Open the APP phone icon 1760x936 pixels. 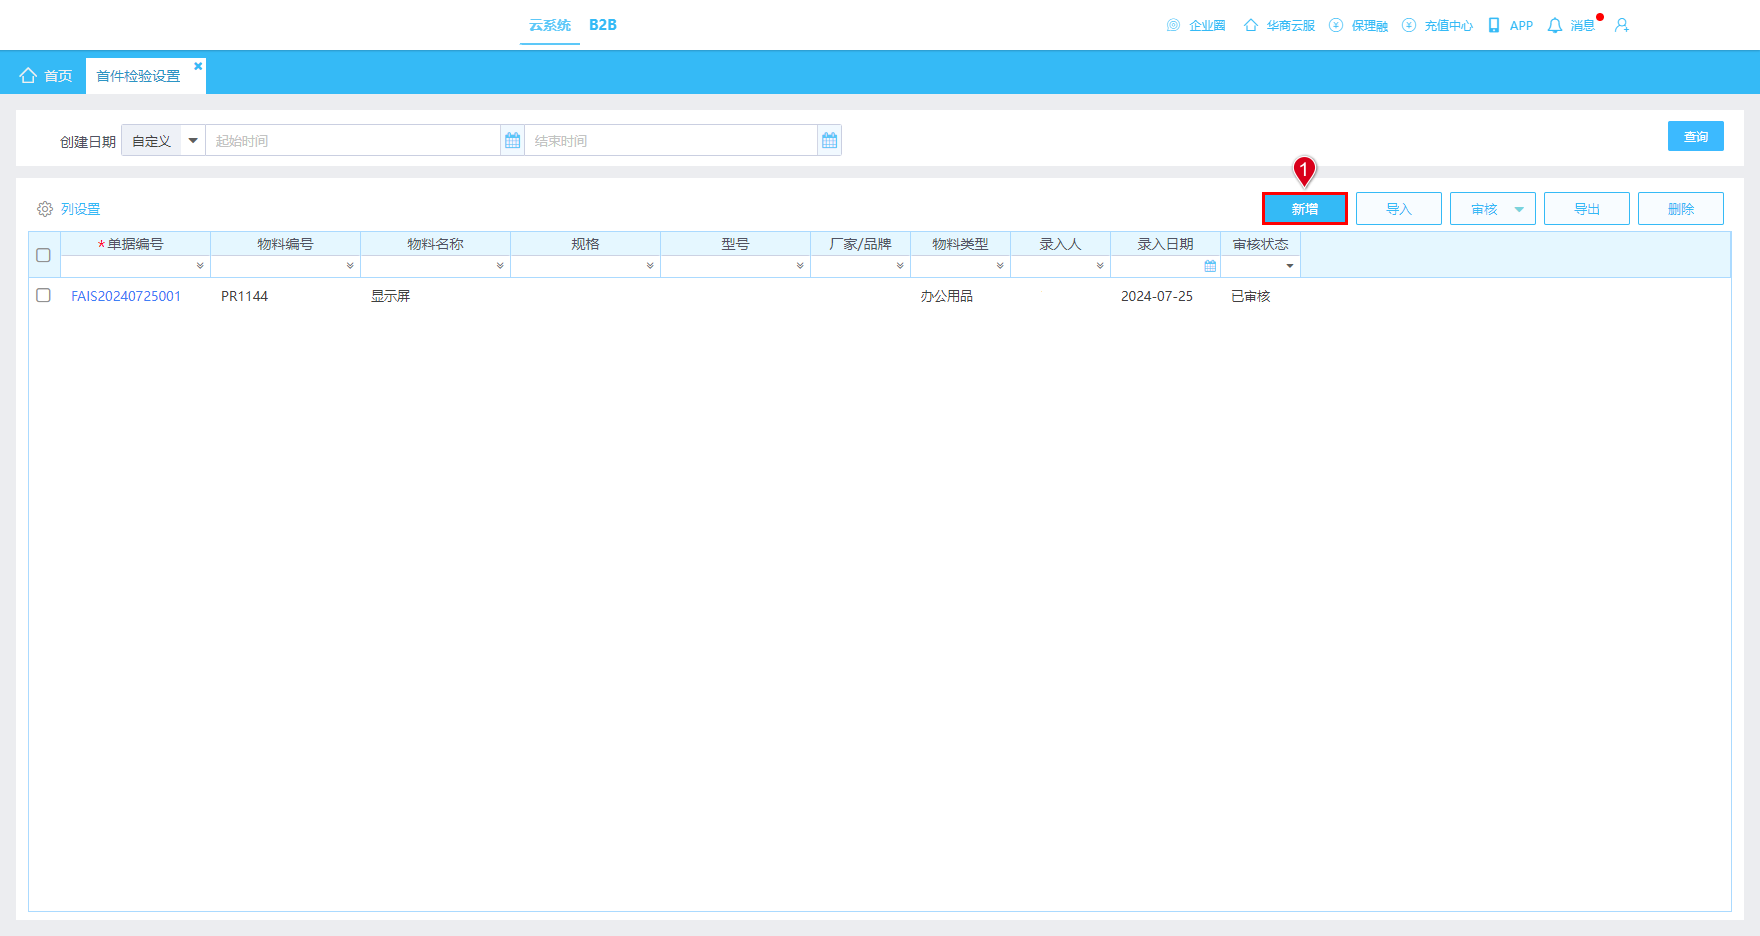tap(1494, 25)
